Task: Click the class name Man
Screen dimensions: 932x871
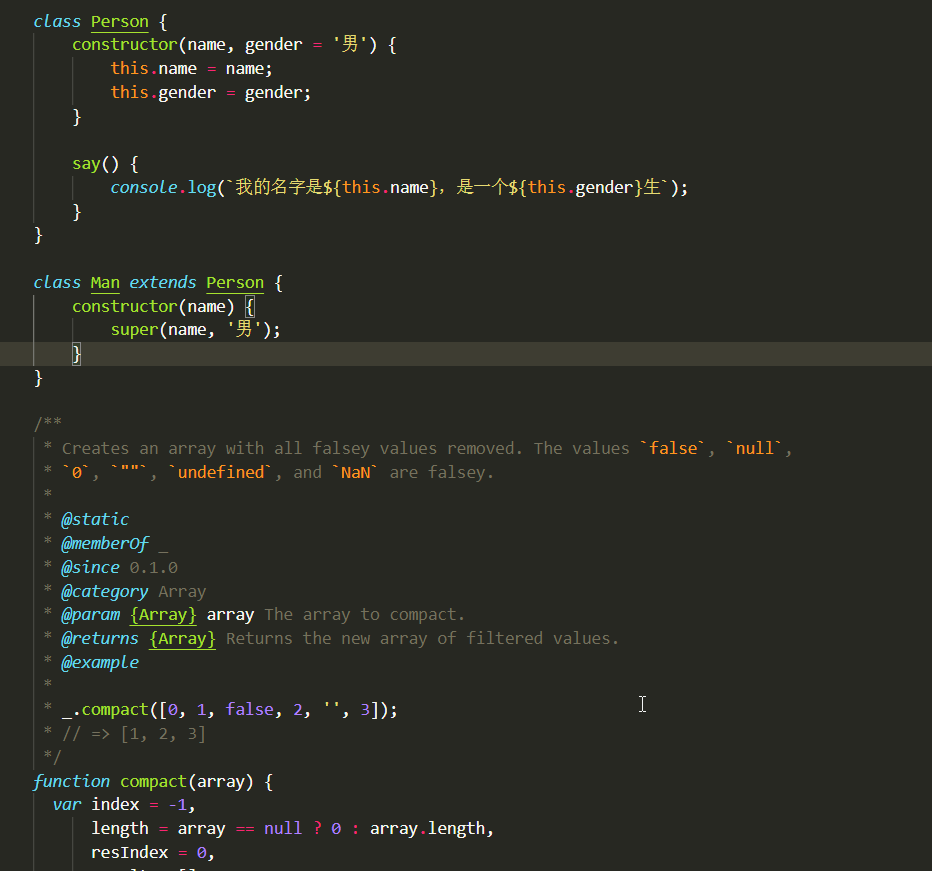Action: pyautogui.click(x=105, y=283)
